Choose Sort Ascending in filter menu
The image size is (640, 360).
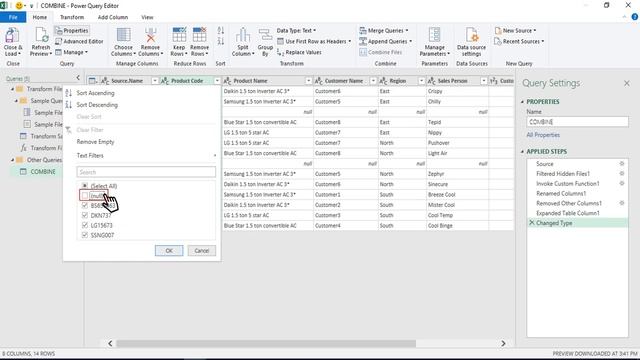pyautogui.click(x=96, y=93)
